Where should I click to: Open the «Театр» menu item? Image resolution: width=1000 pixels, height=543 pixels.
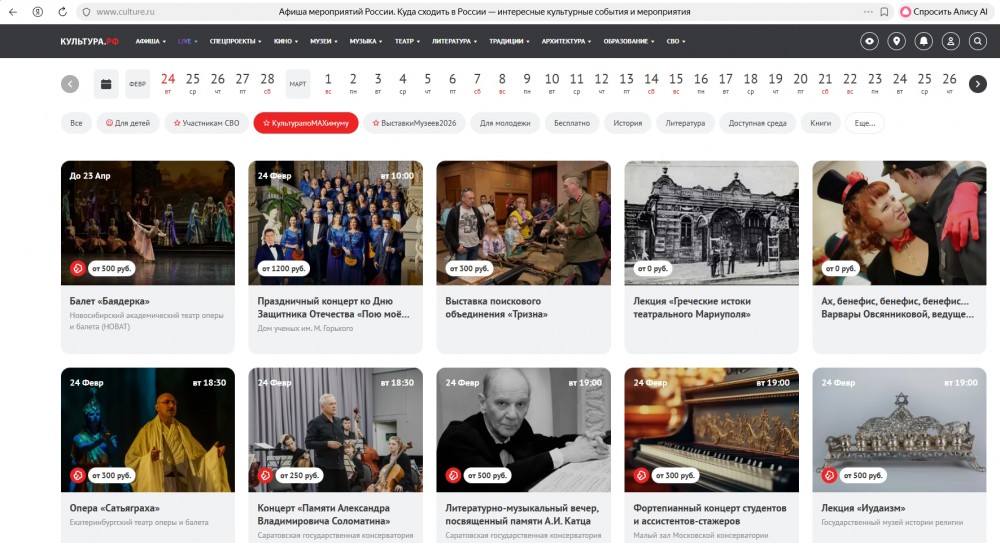tap(406, 42)
